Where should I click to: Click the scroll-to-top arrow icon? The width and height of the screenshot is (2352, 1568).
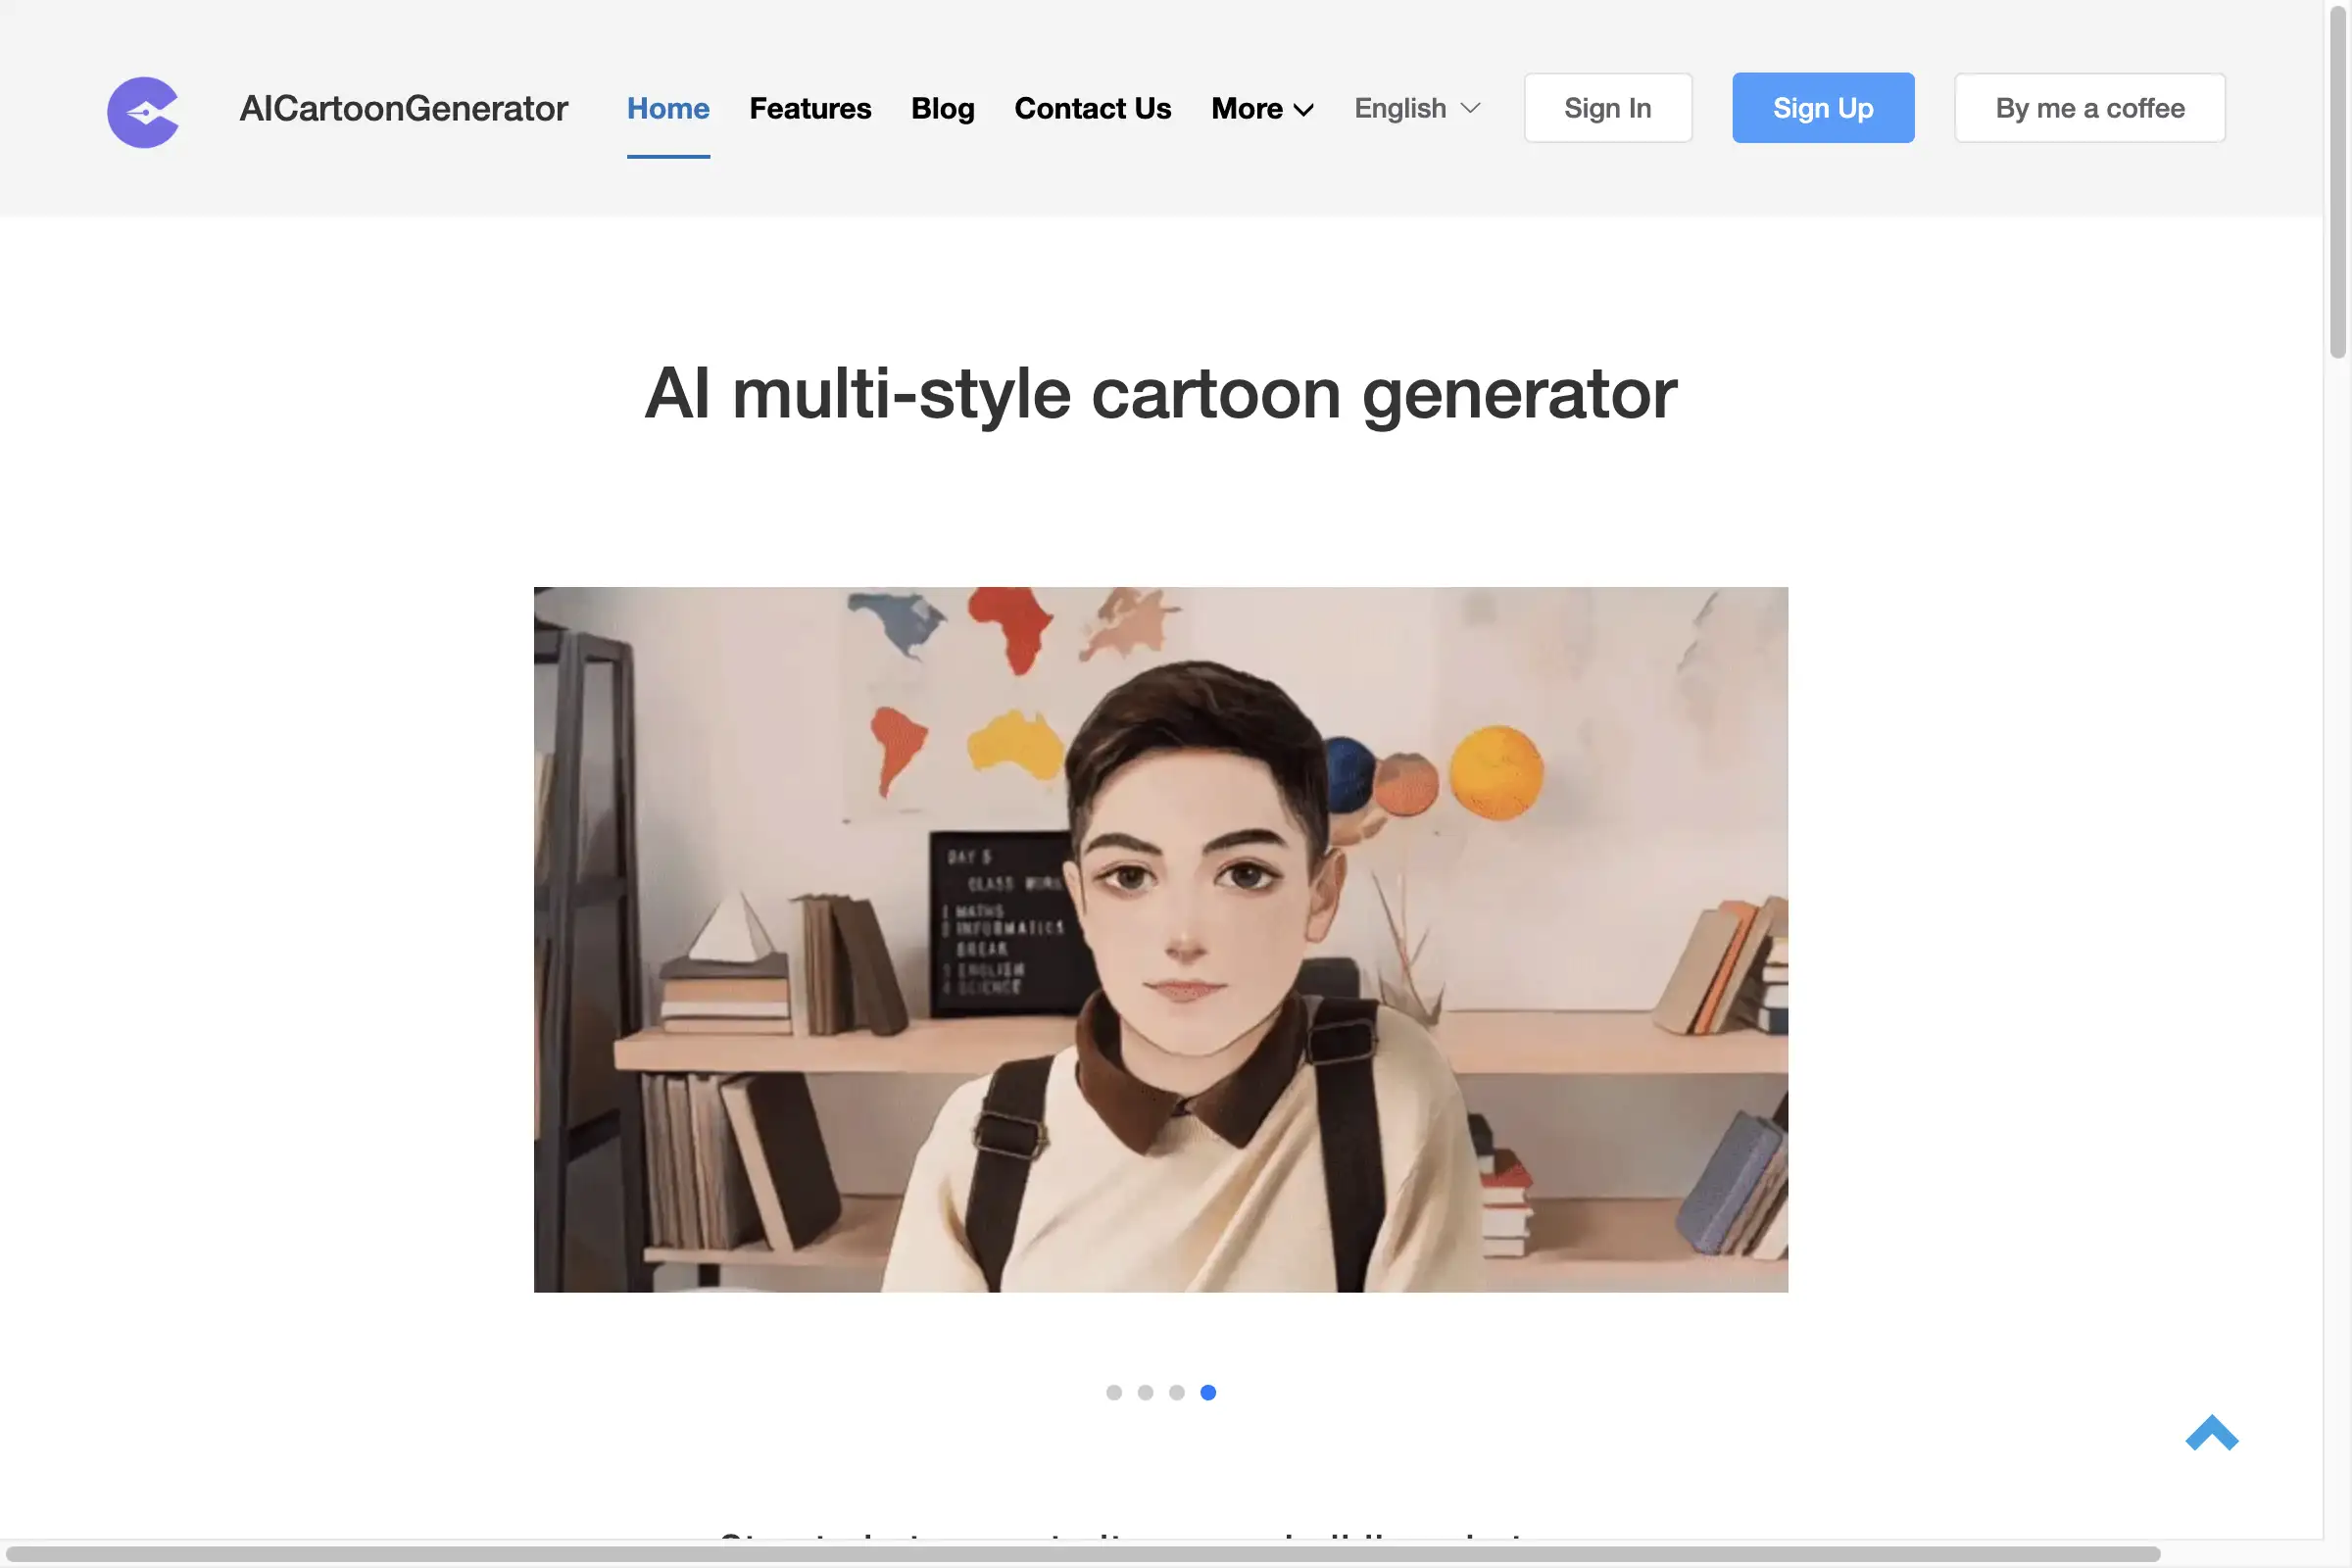coord(2210,1433)
